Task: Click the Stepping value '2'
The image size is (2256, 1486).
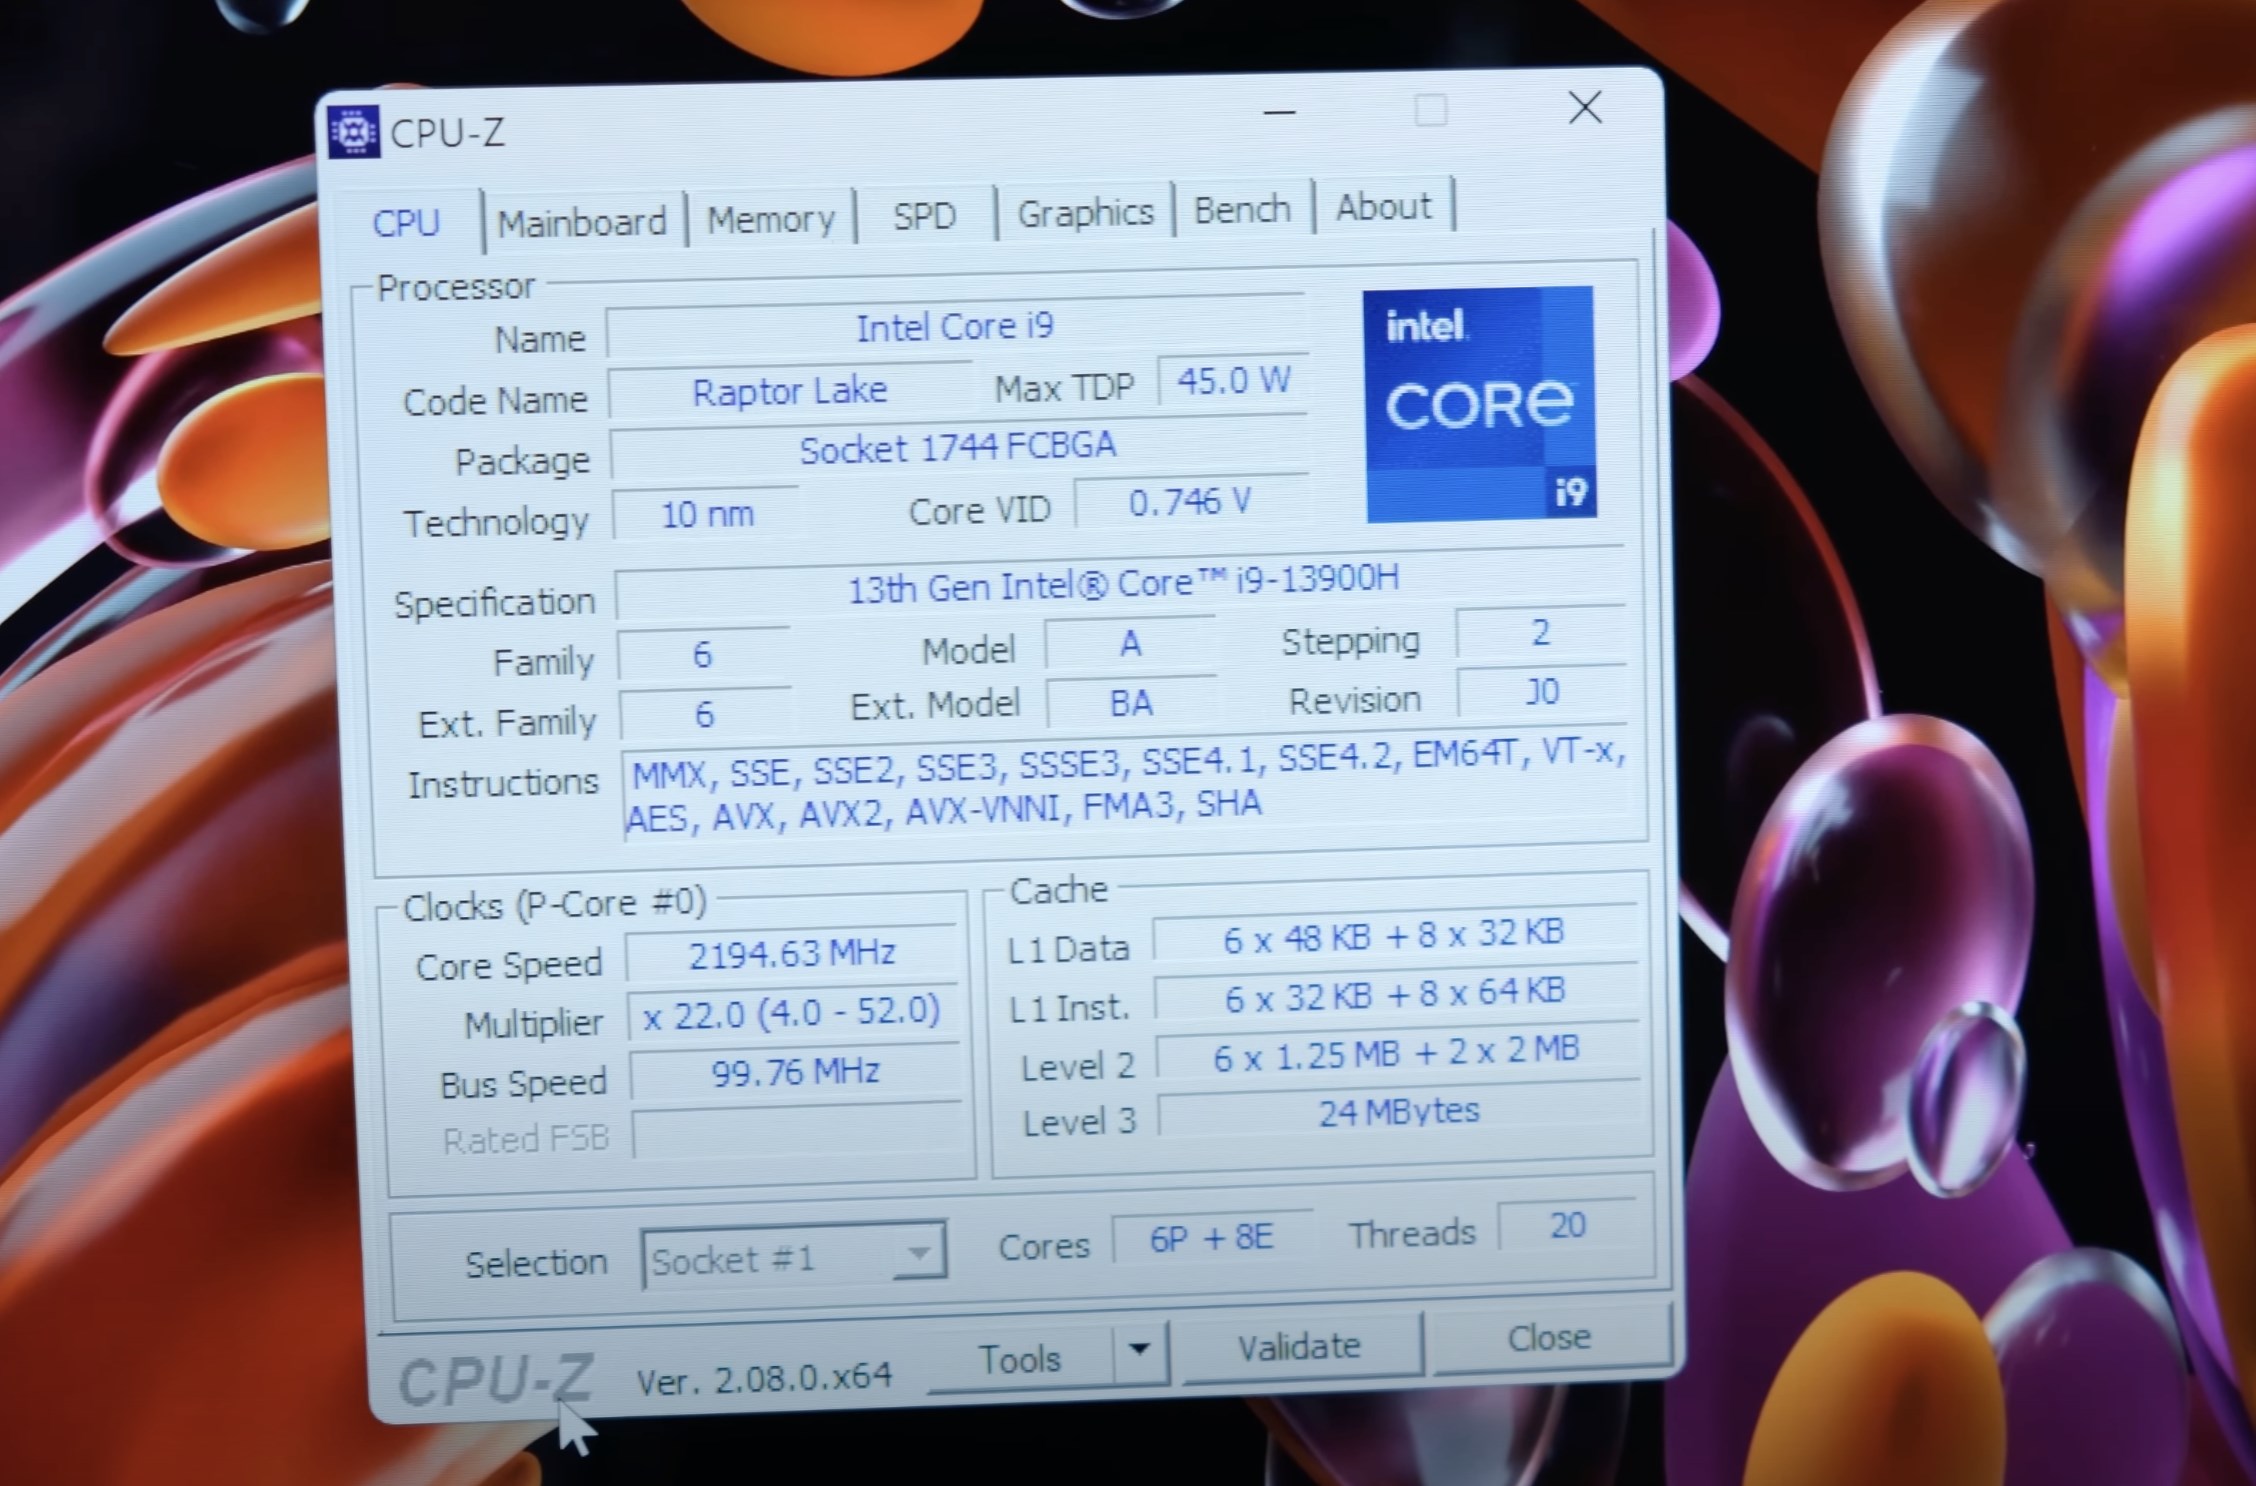Action: tap(1540, 632)
